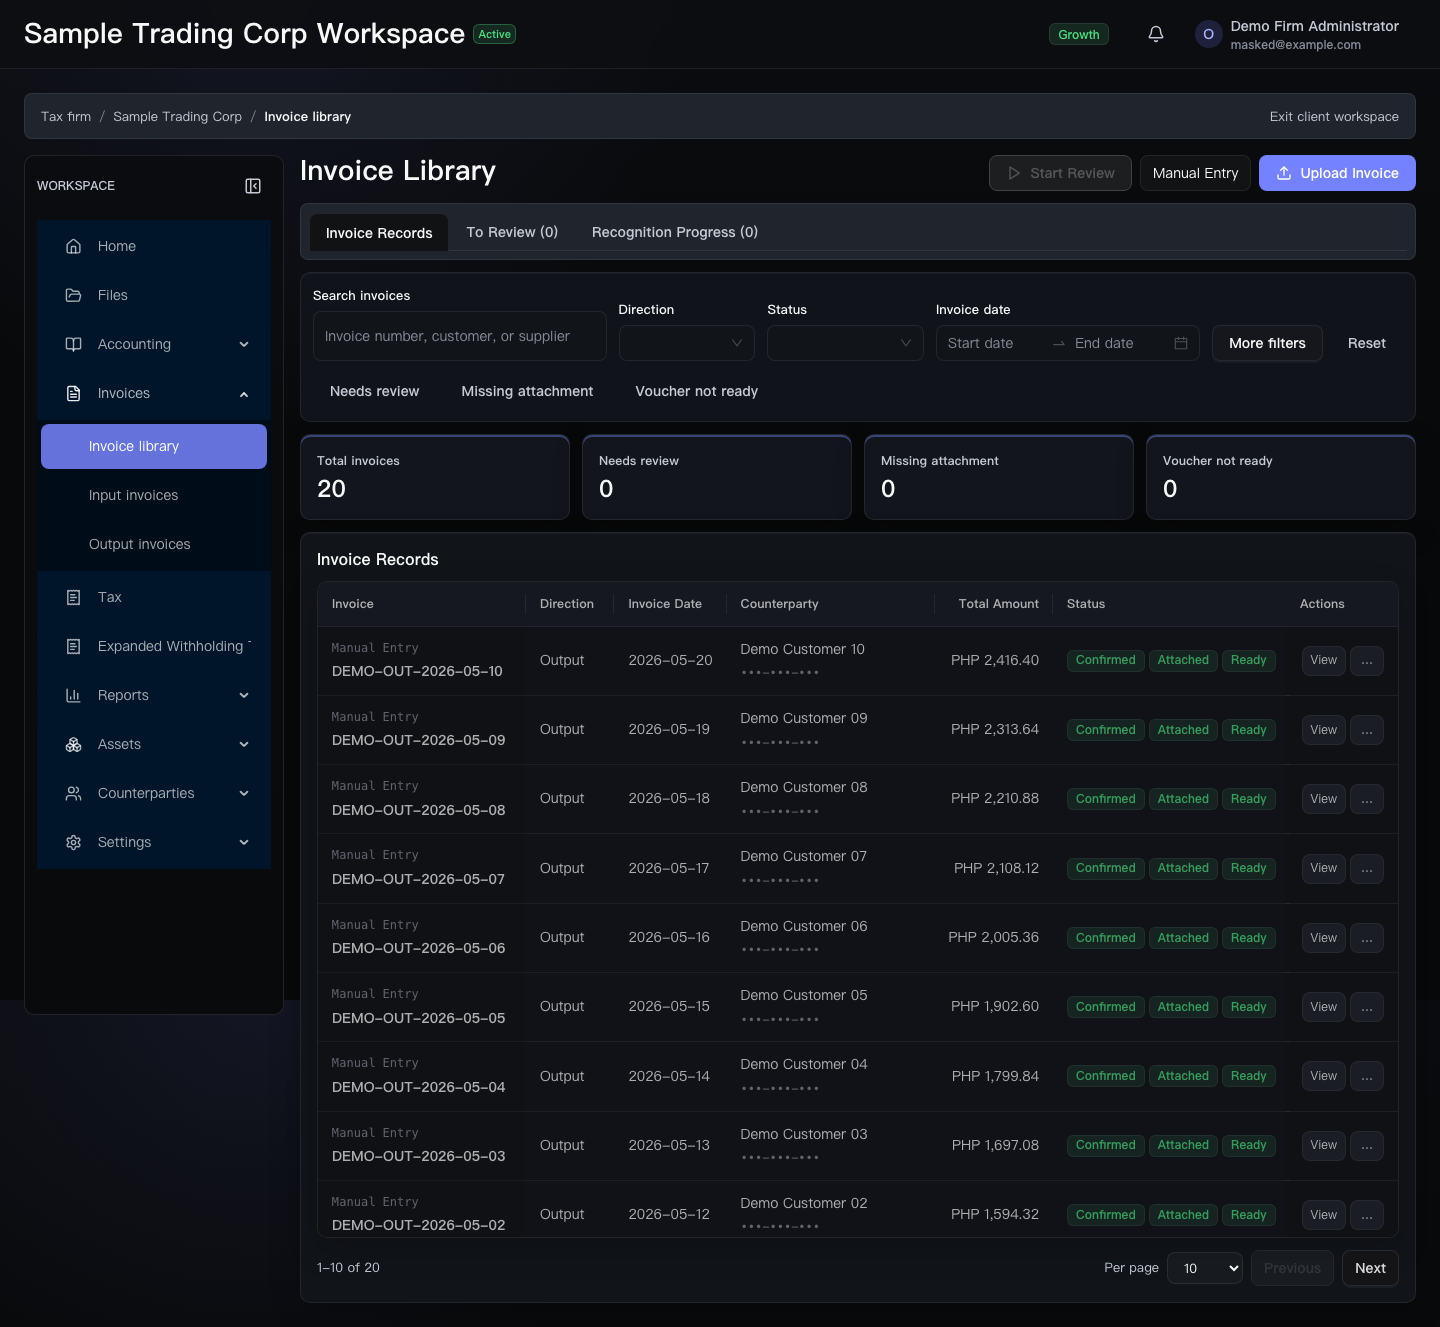Open Input invoices in sidebar
Screen dimensions: 1440x1327
pyautogui.click(x=154, y=495)
